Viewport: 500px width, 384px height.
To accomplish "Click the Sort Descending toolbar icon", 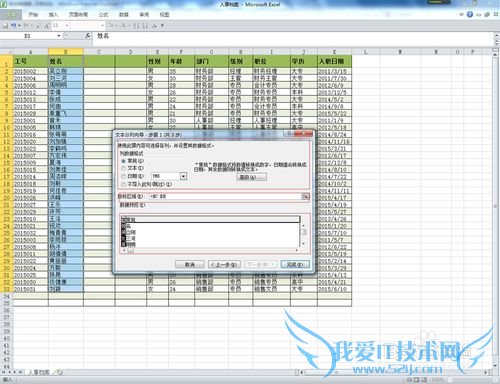I will [145, 26].
